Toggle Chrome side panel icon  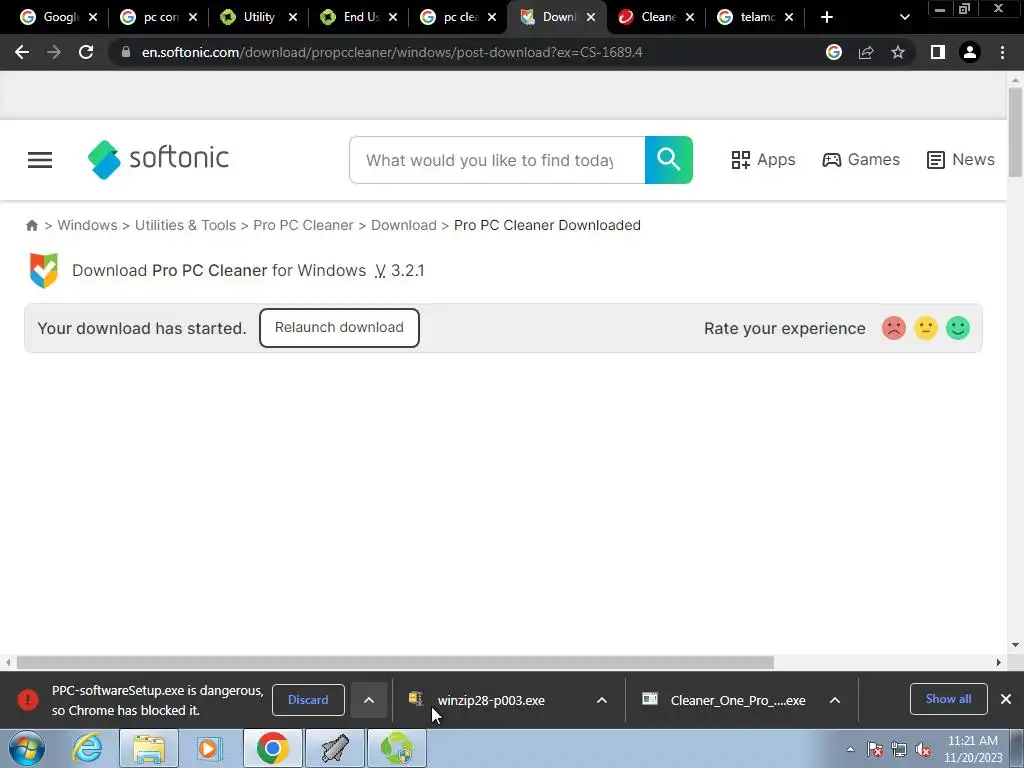[938, 52]
